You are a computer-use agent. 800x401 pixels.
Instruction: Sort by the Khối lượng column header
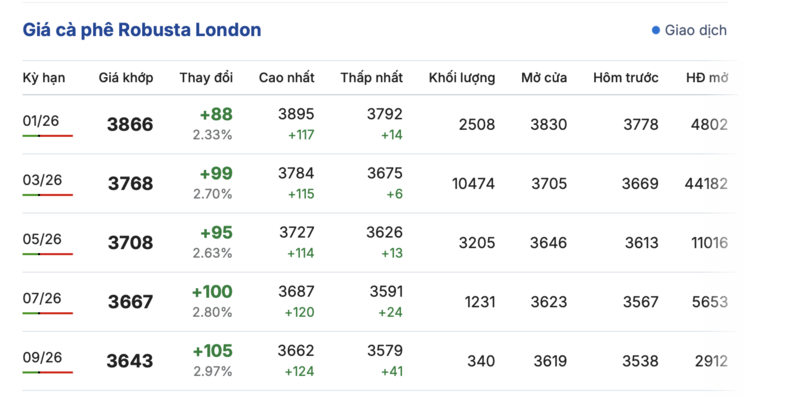462,78
